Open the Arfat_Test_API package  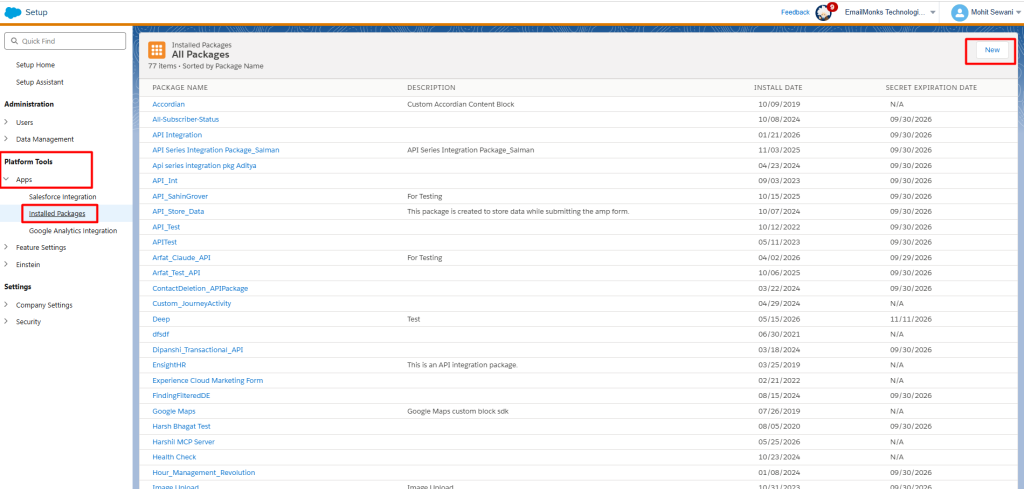click(x=176, y=273)
